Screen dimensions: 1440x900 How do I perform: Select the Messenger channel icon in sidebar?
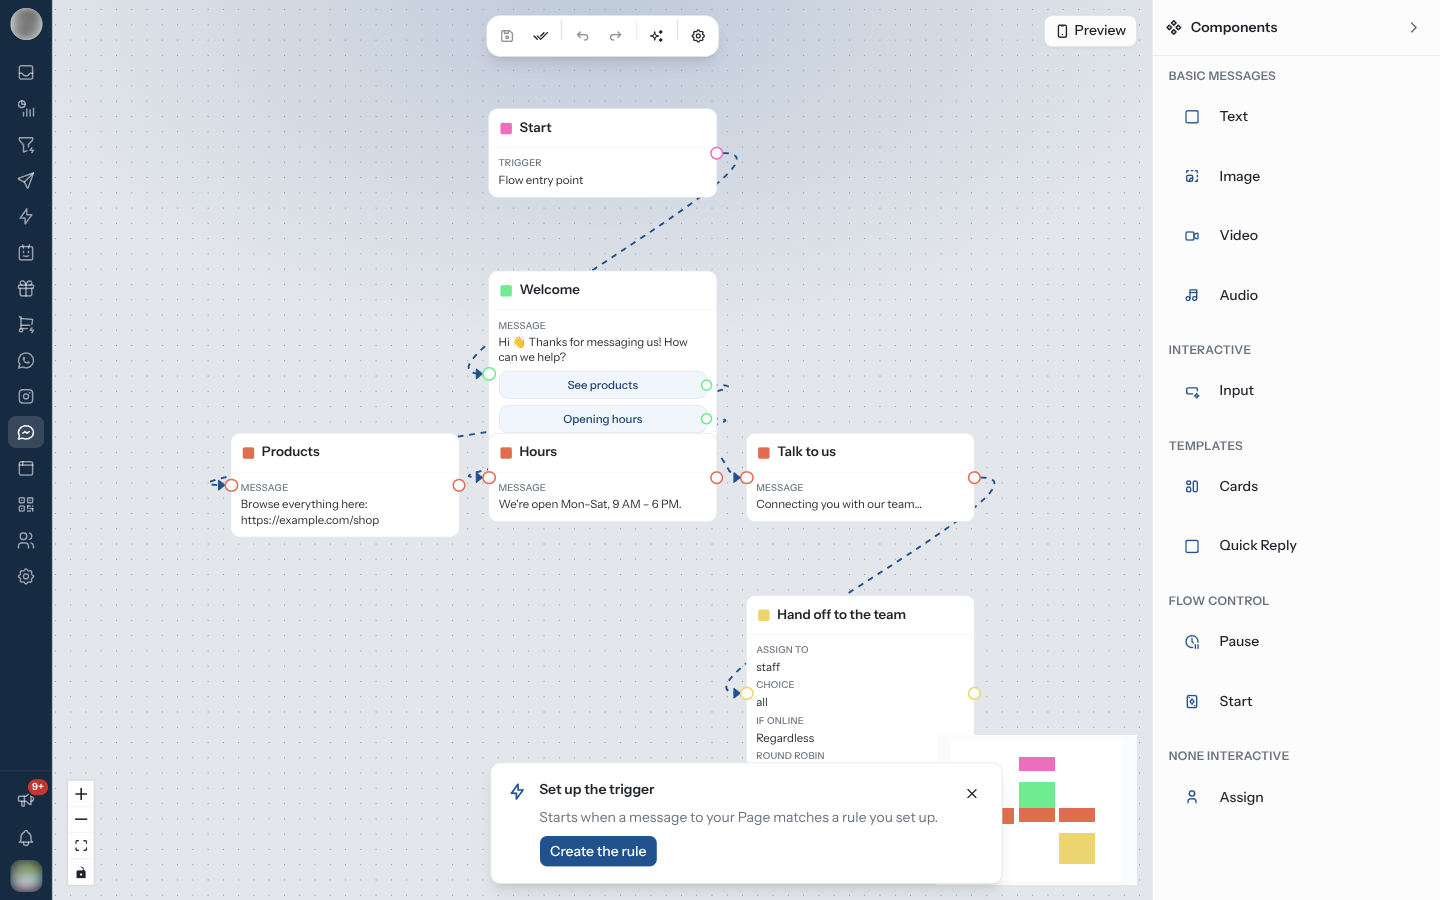click(x=26, y=433)
